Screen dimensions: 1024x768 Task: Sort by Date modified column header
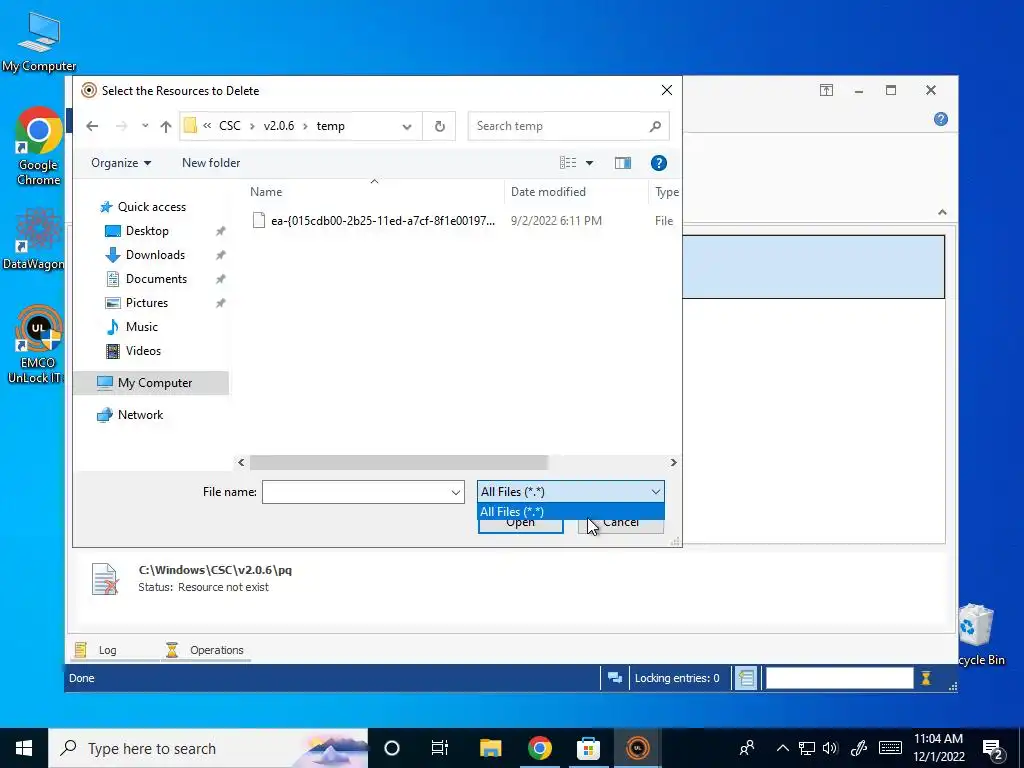548,192
